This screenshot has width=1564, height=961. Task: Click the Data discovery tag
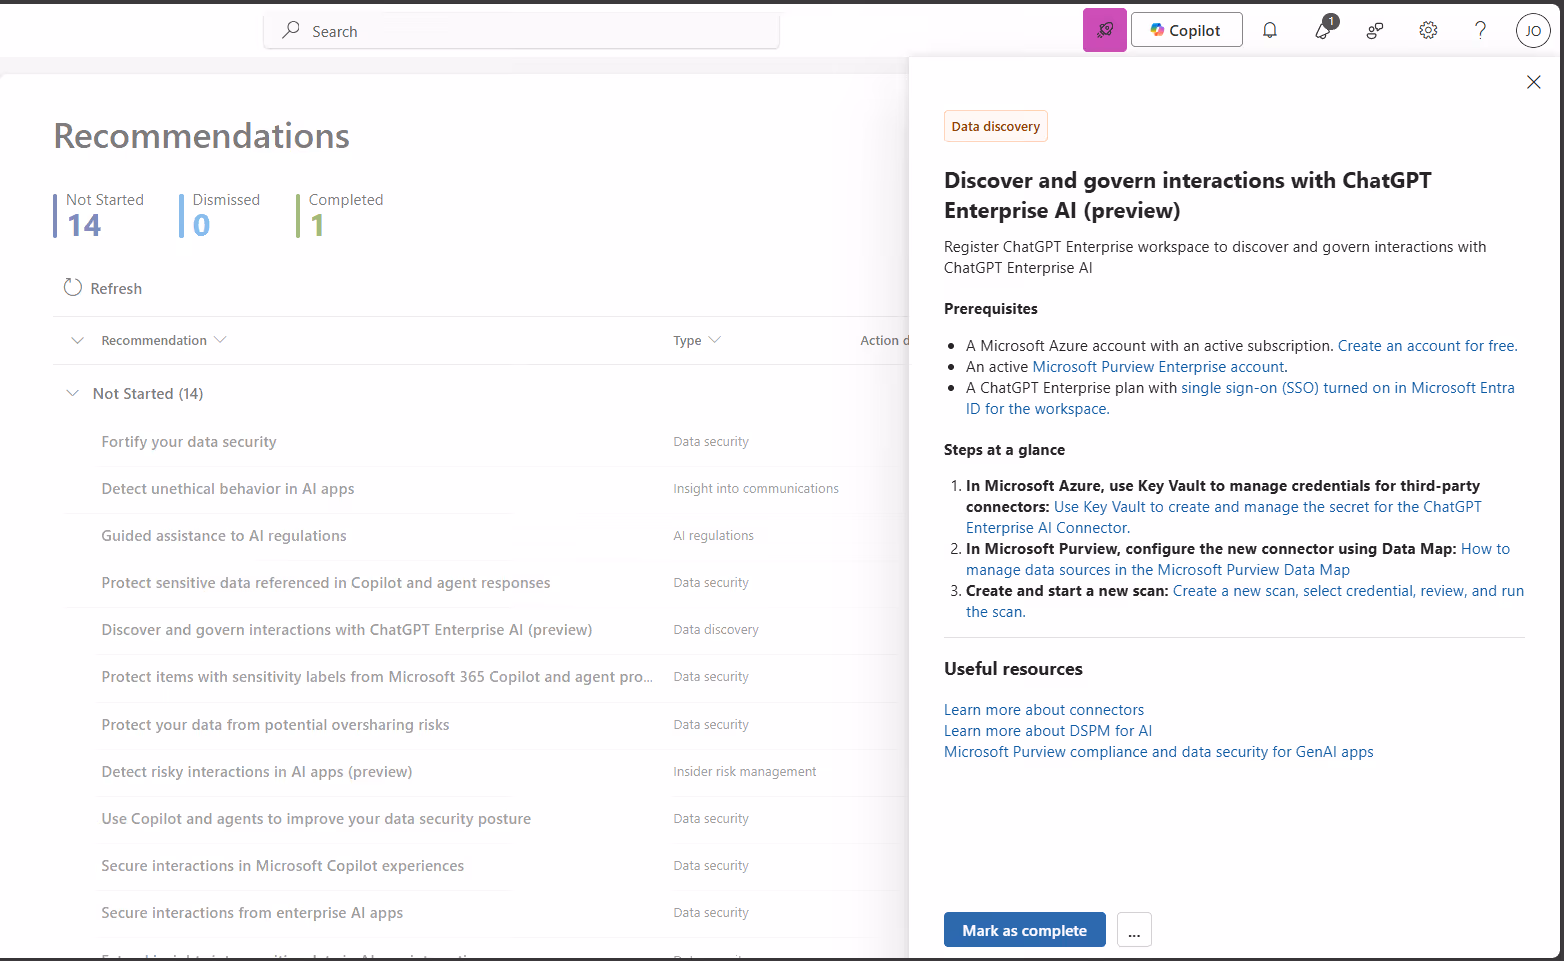pyautogui.click(x=996, y=126)
